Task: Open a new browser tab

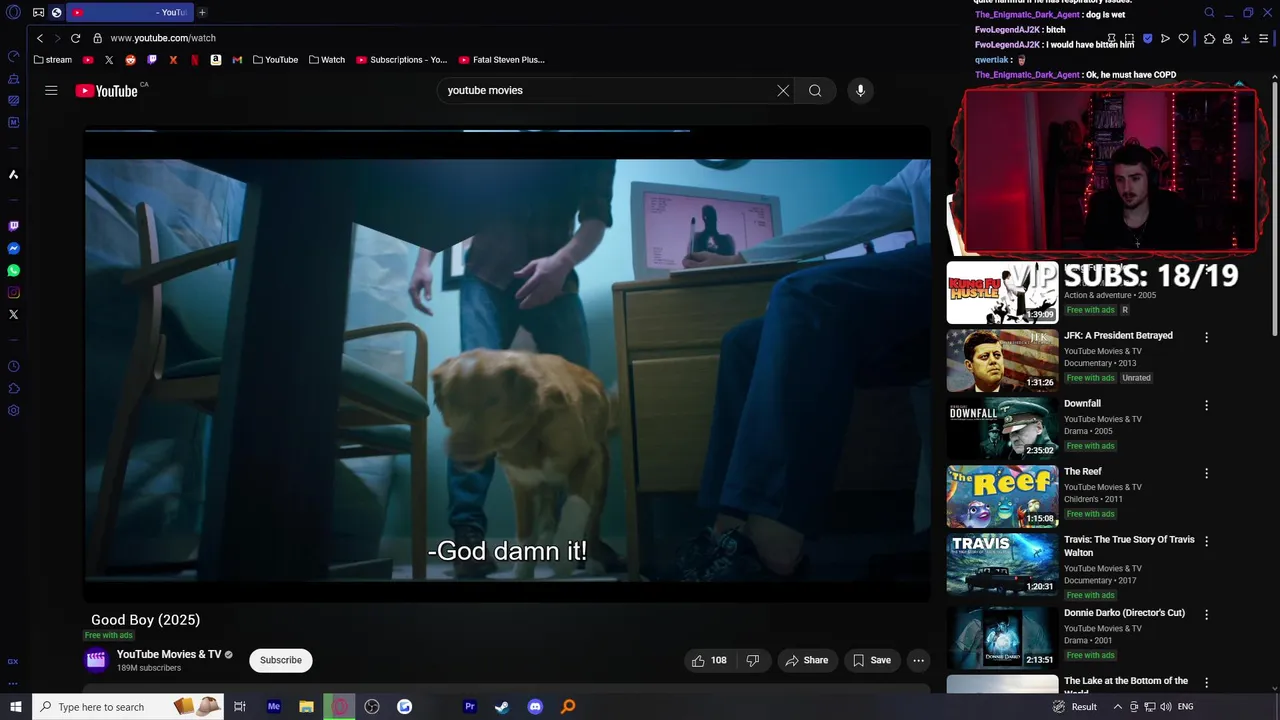Action: pos(202,12)
